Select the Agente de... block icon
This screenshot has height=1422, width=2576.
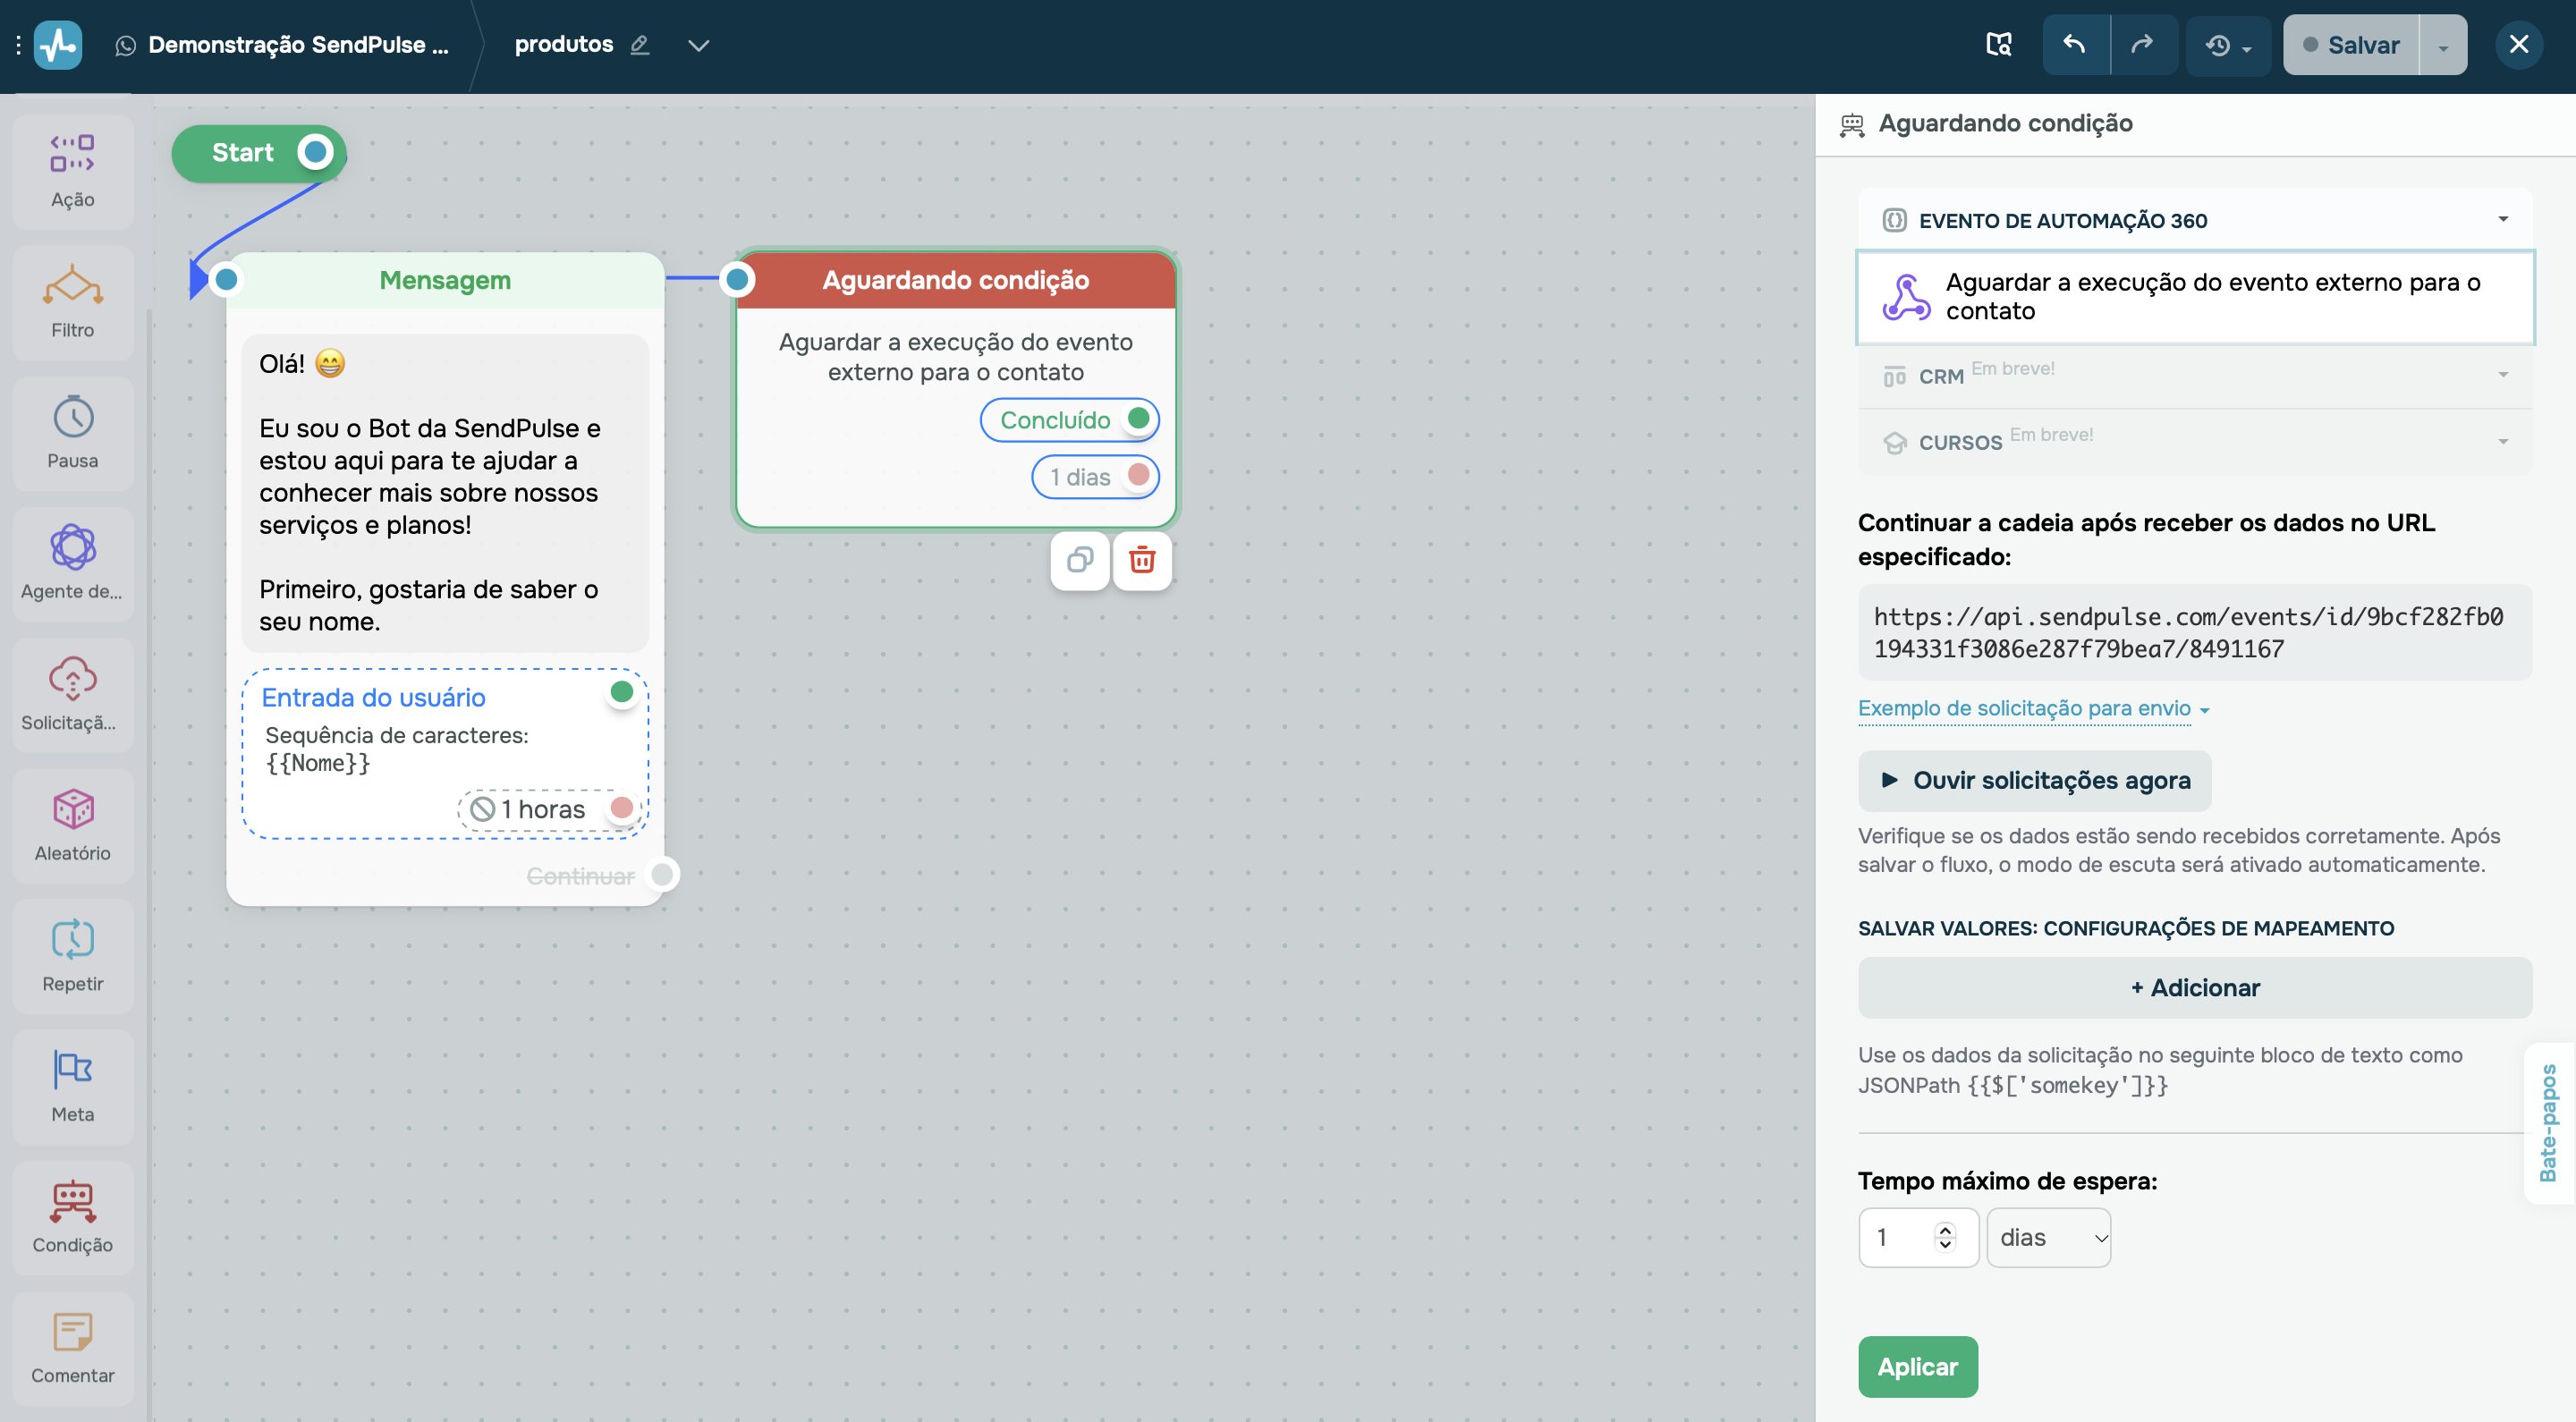(73, 547)
